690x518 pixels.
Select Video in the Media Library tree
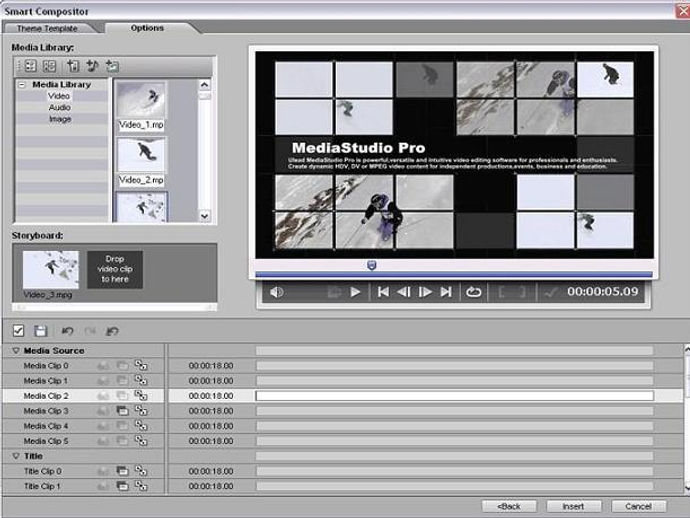(x=59, y=96)
